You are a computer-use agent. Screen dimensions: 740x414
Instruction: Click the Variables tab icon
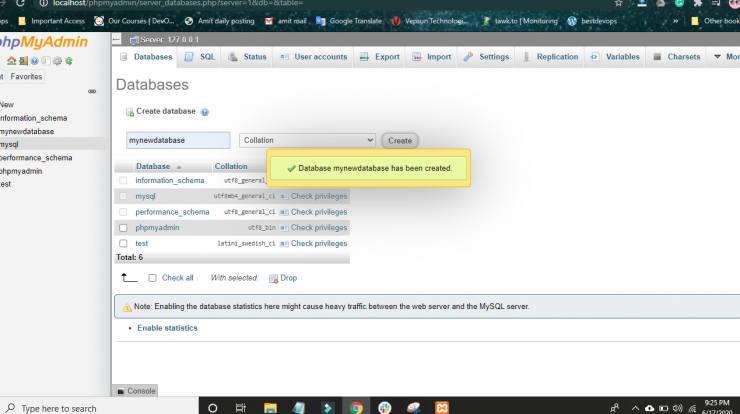coord(595,57)
